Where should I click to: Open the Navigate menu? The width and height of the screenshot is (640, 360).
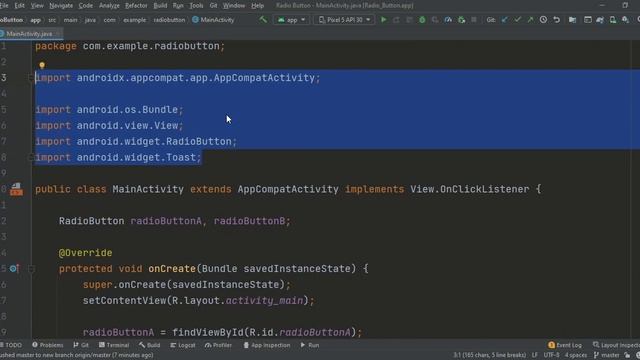pyautogui.click(x=61, y=6)
